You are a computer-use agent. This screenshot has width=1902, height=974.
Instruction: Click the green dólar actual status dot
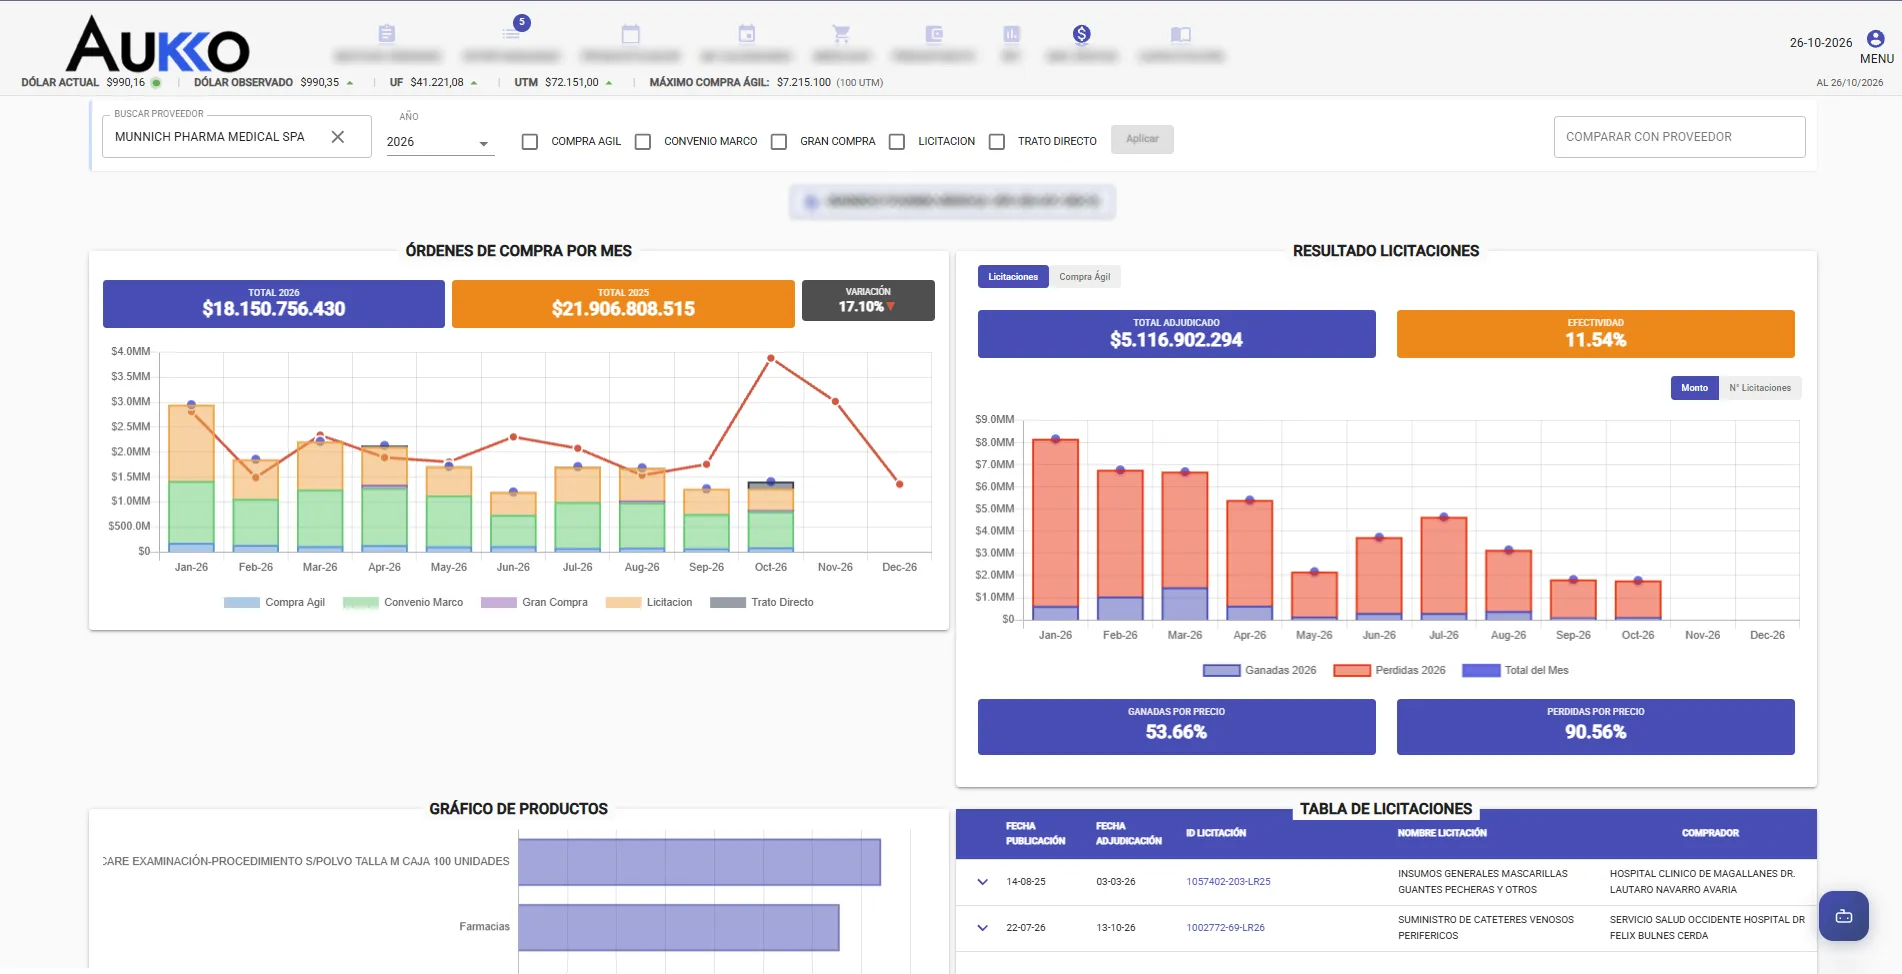(156, 83)
